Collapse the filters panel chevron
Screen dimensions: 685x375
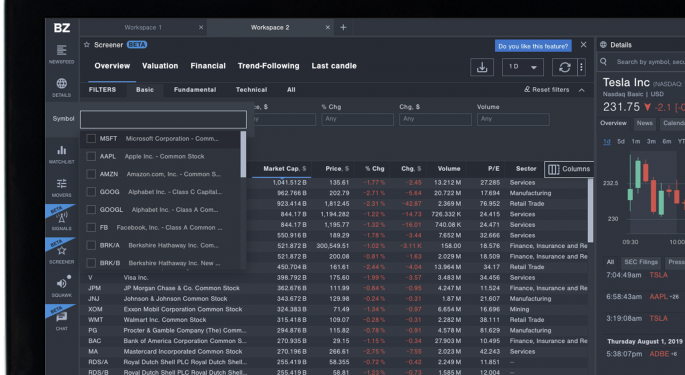[581, 90]
